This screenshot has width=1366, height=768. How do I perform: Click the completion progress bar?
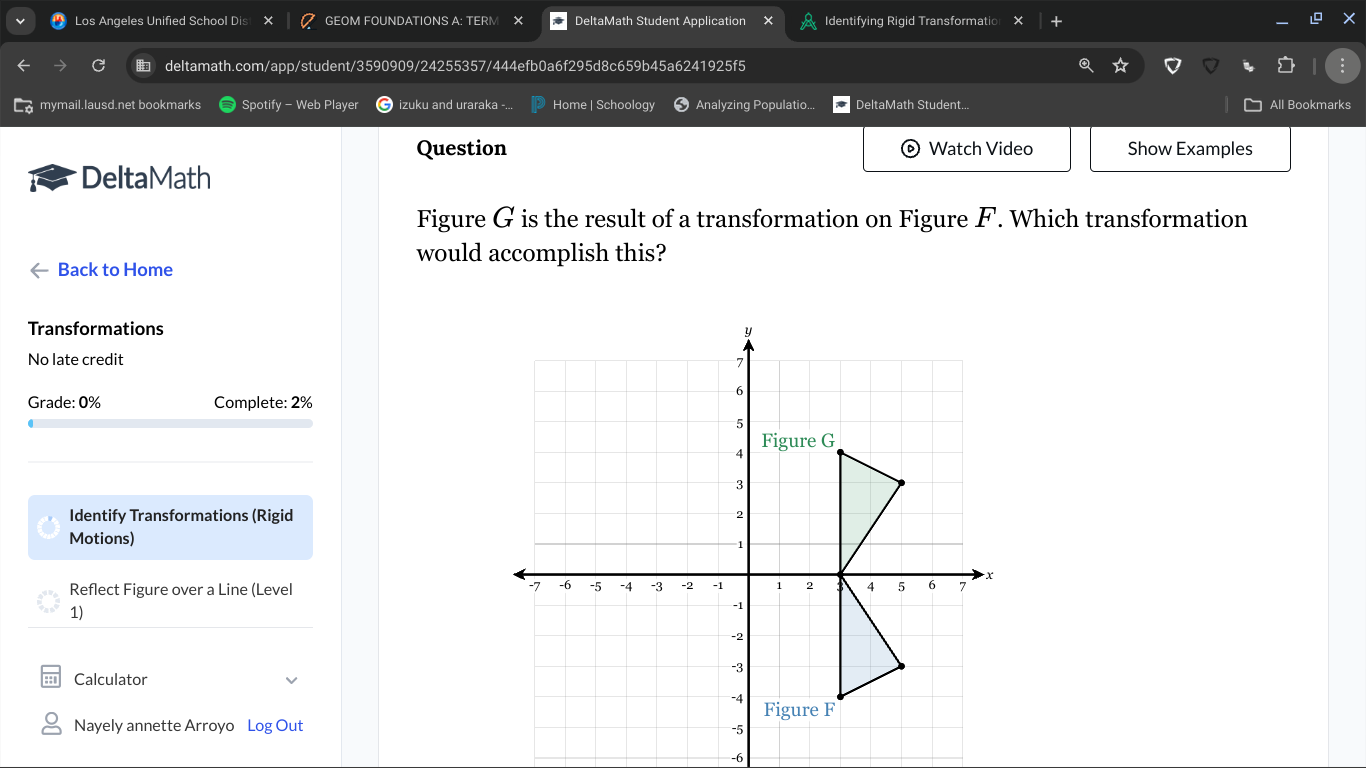pyautogui.click(x=170, y=423)
